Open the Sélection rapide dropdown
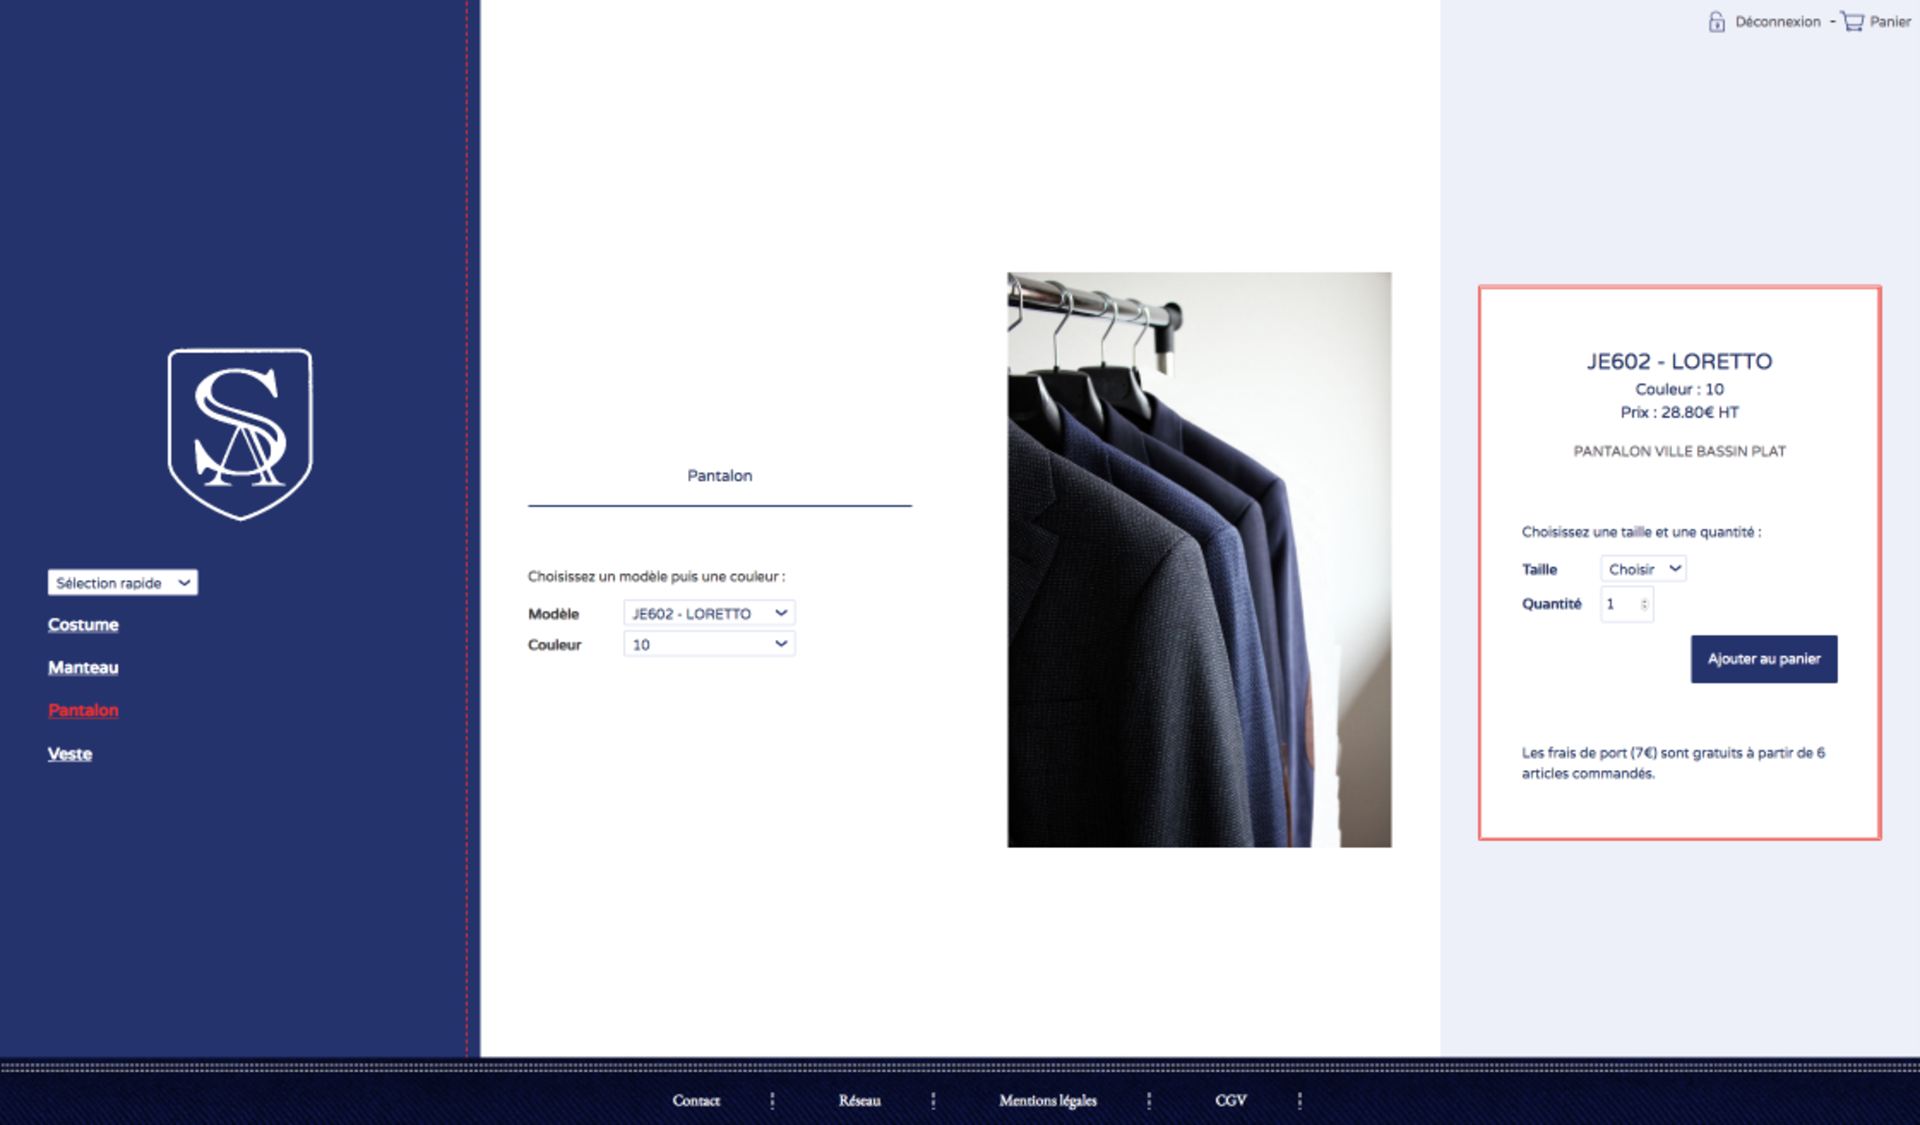The width and height of the screenshot is (1920, 1125). click(x=123, y=583)
